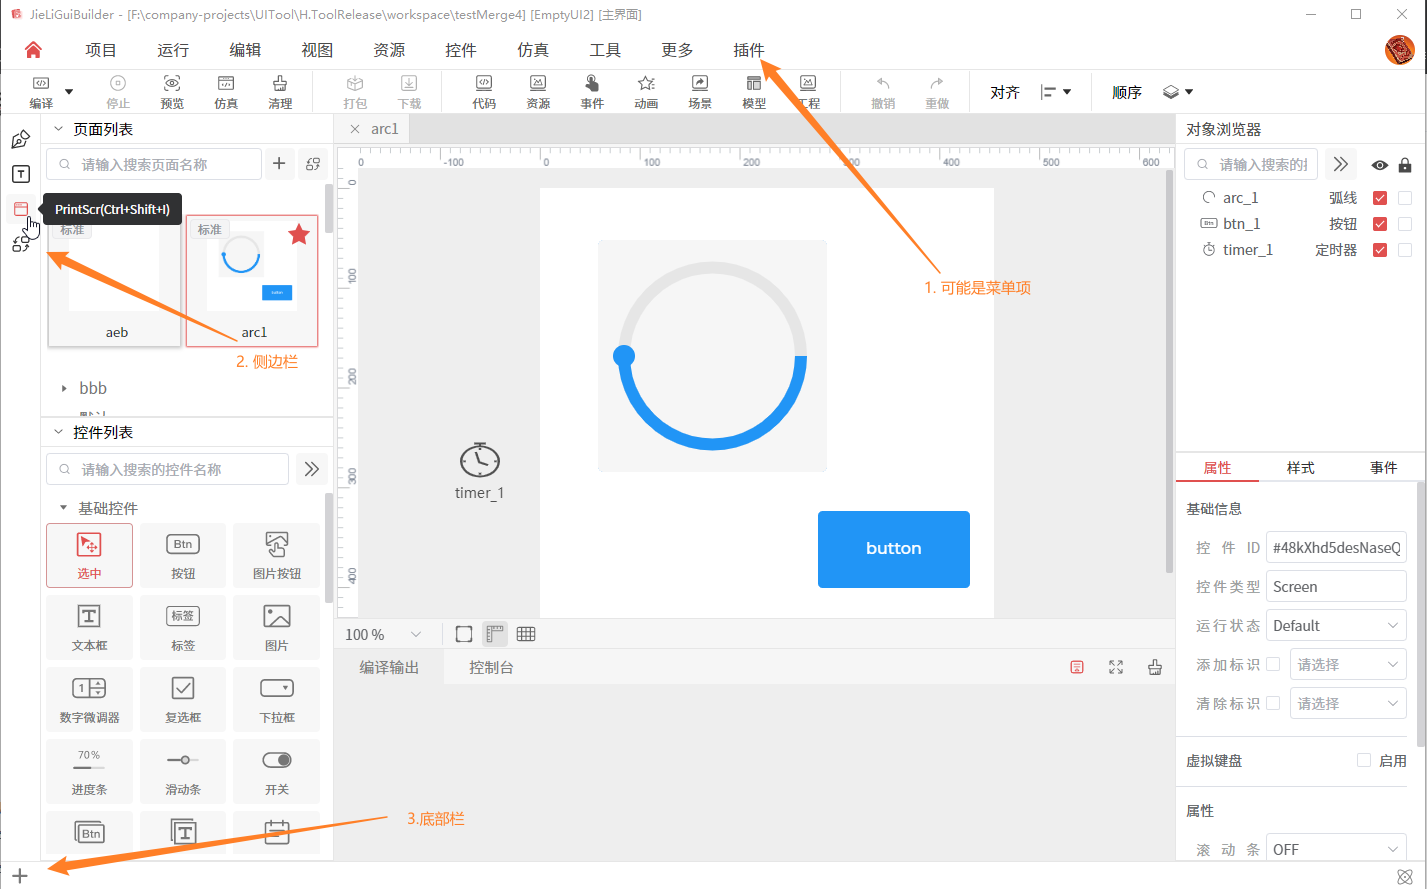Click the add page plus button
Viewport: 1427px width, 889px height.
[x=279, y=164]
